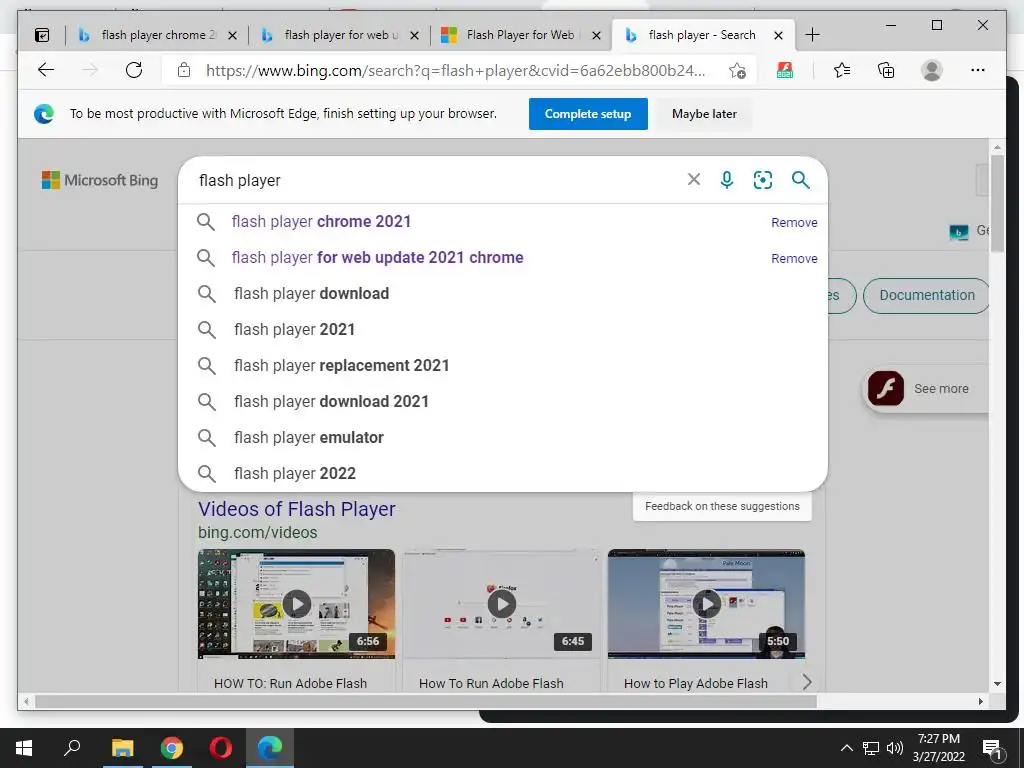Play the 6:45 'How To Run Adobe Flash' video
1024x768 pixels.
tap(502, 604)
